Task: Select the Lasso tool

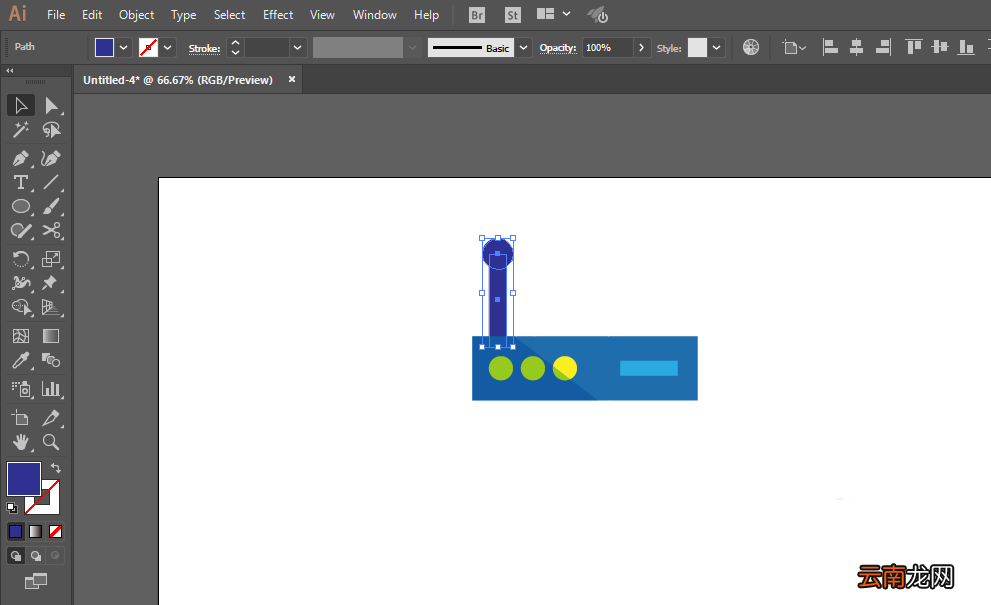Action: click(51, 130)
